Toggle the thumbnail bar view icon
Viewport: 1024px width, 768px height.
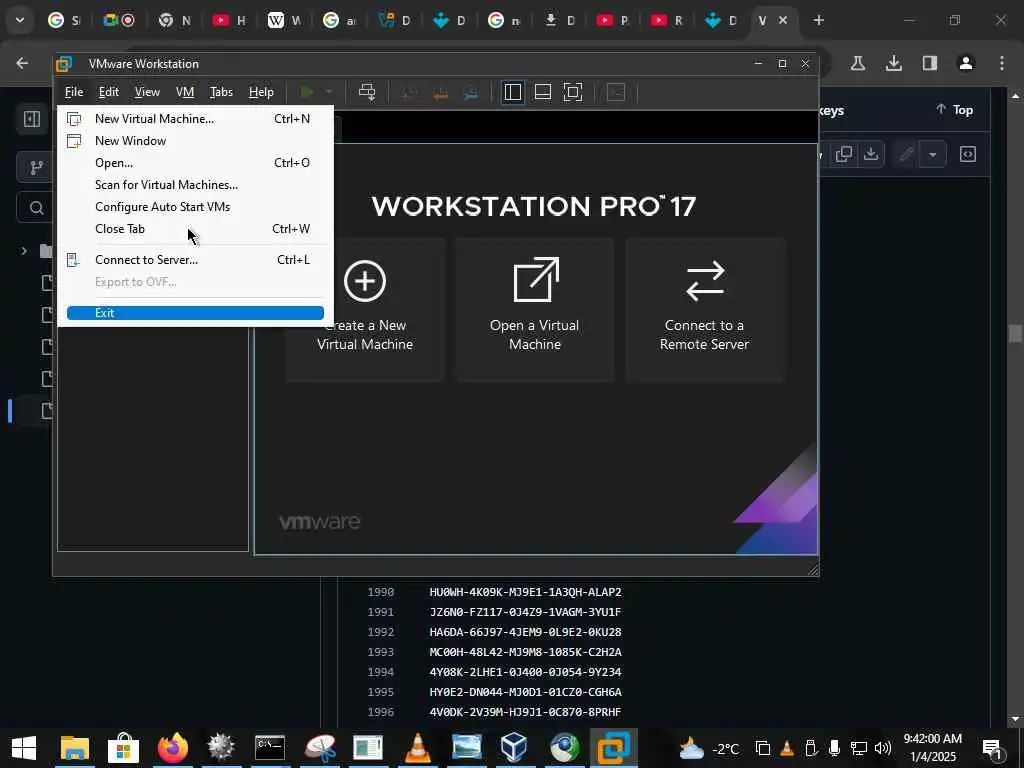pos(543,92)
